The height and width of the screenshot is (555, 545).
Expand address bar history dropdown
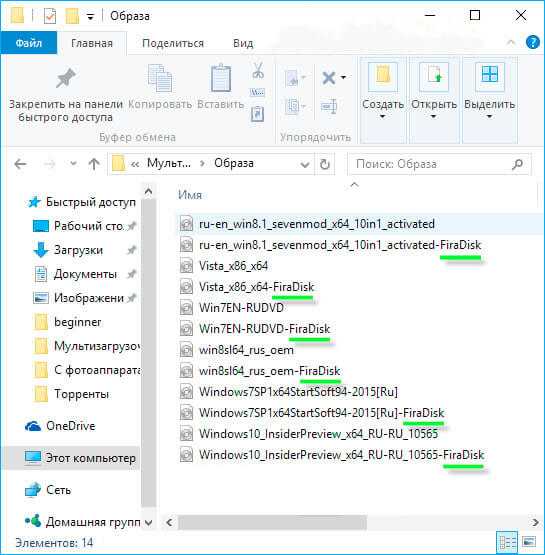[x=304, y=164]
